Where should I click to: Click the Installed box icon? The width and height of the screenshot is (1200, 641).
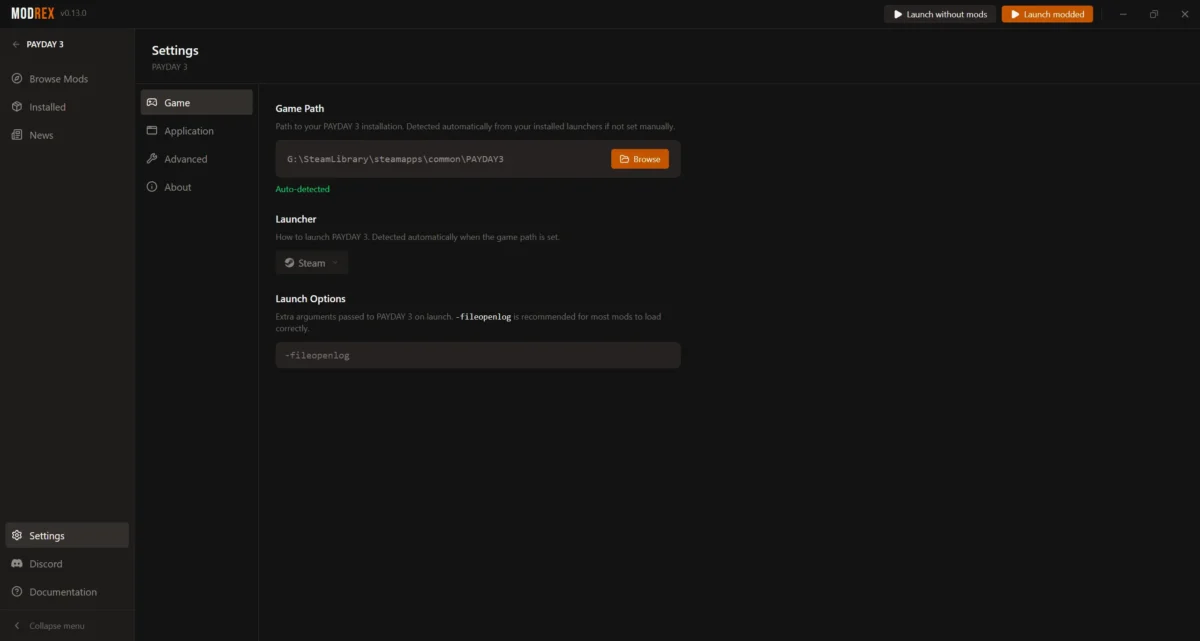[17, 107]
